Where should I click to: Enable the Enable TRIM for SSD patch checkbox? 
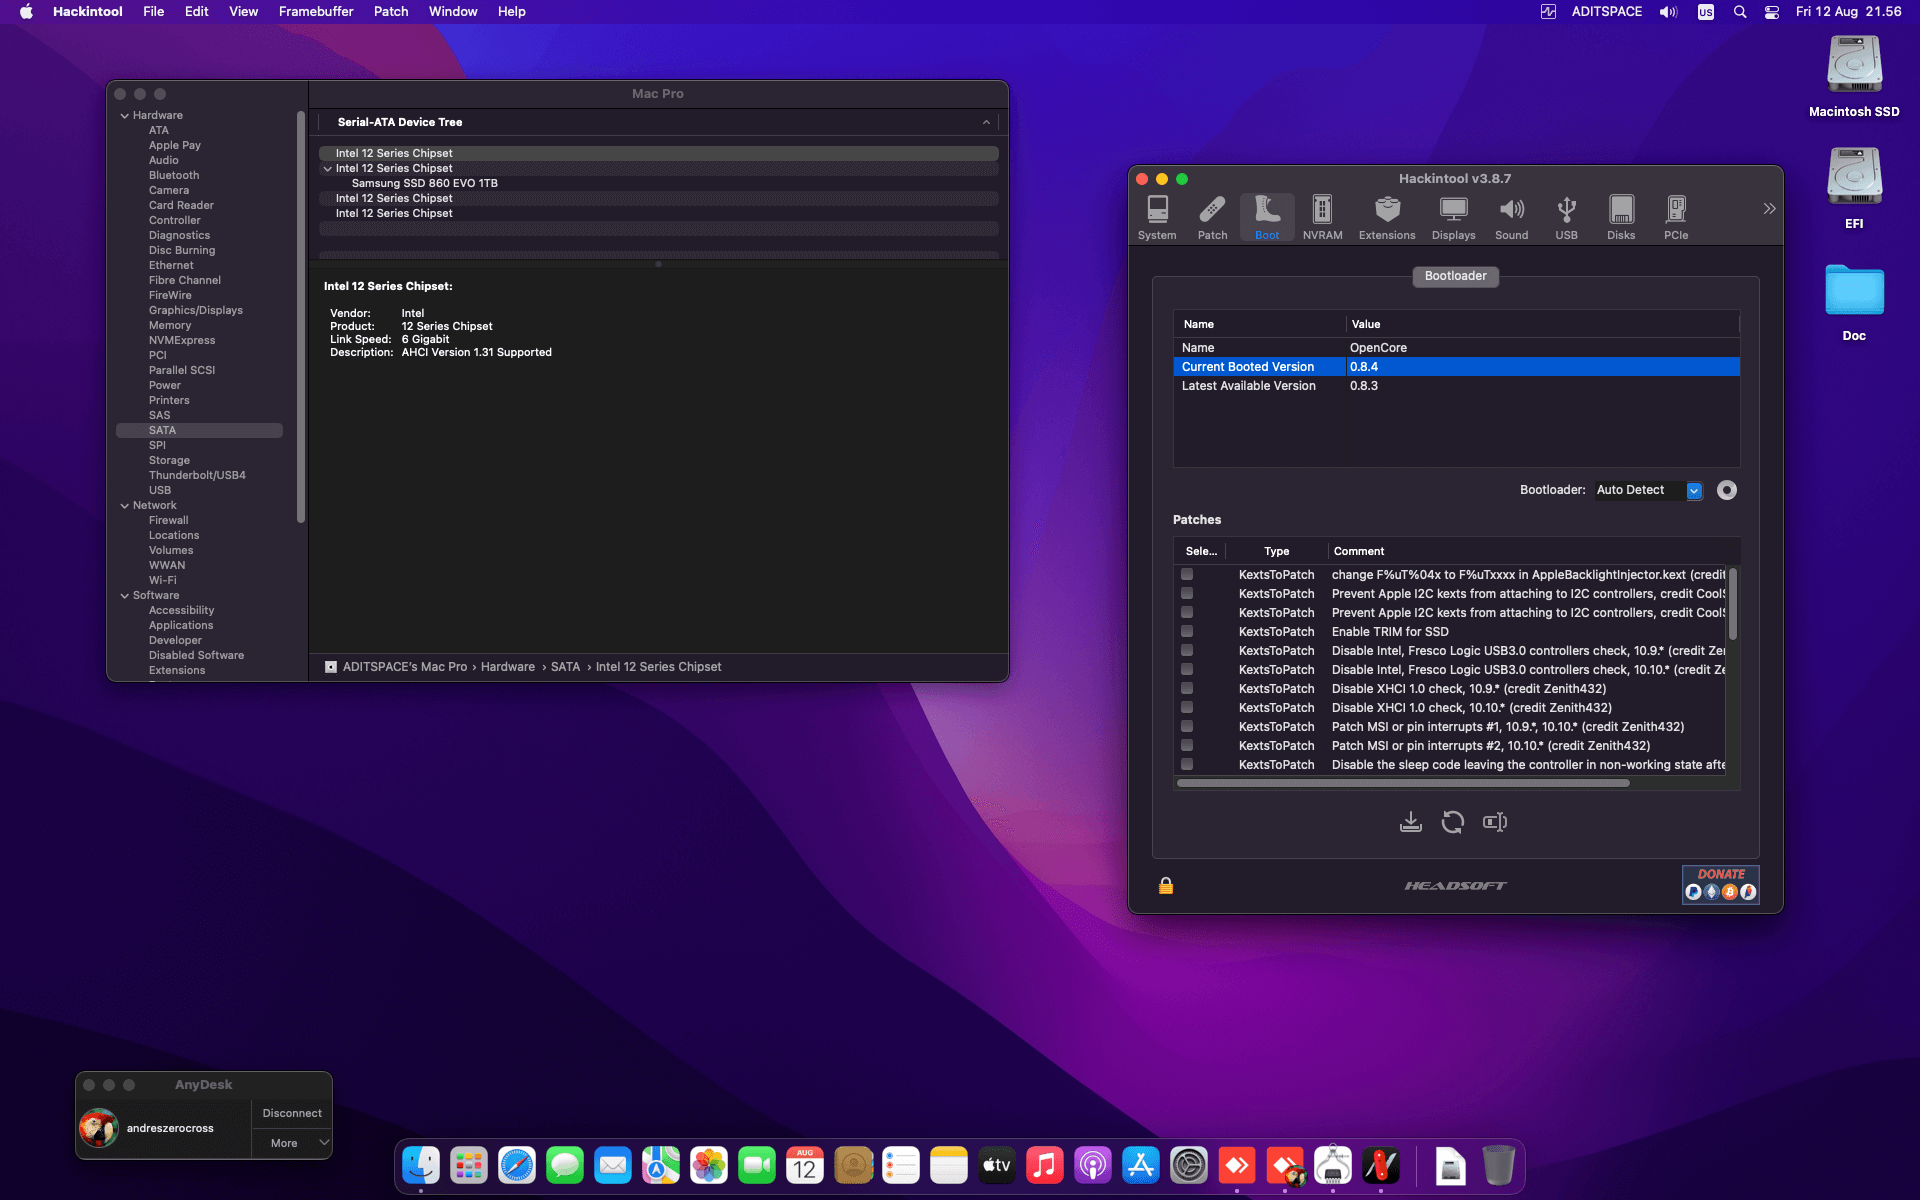(1187, 632)
